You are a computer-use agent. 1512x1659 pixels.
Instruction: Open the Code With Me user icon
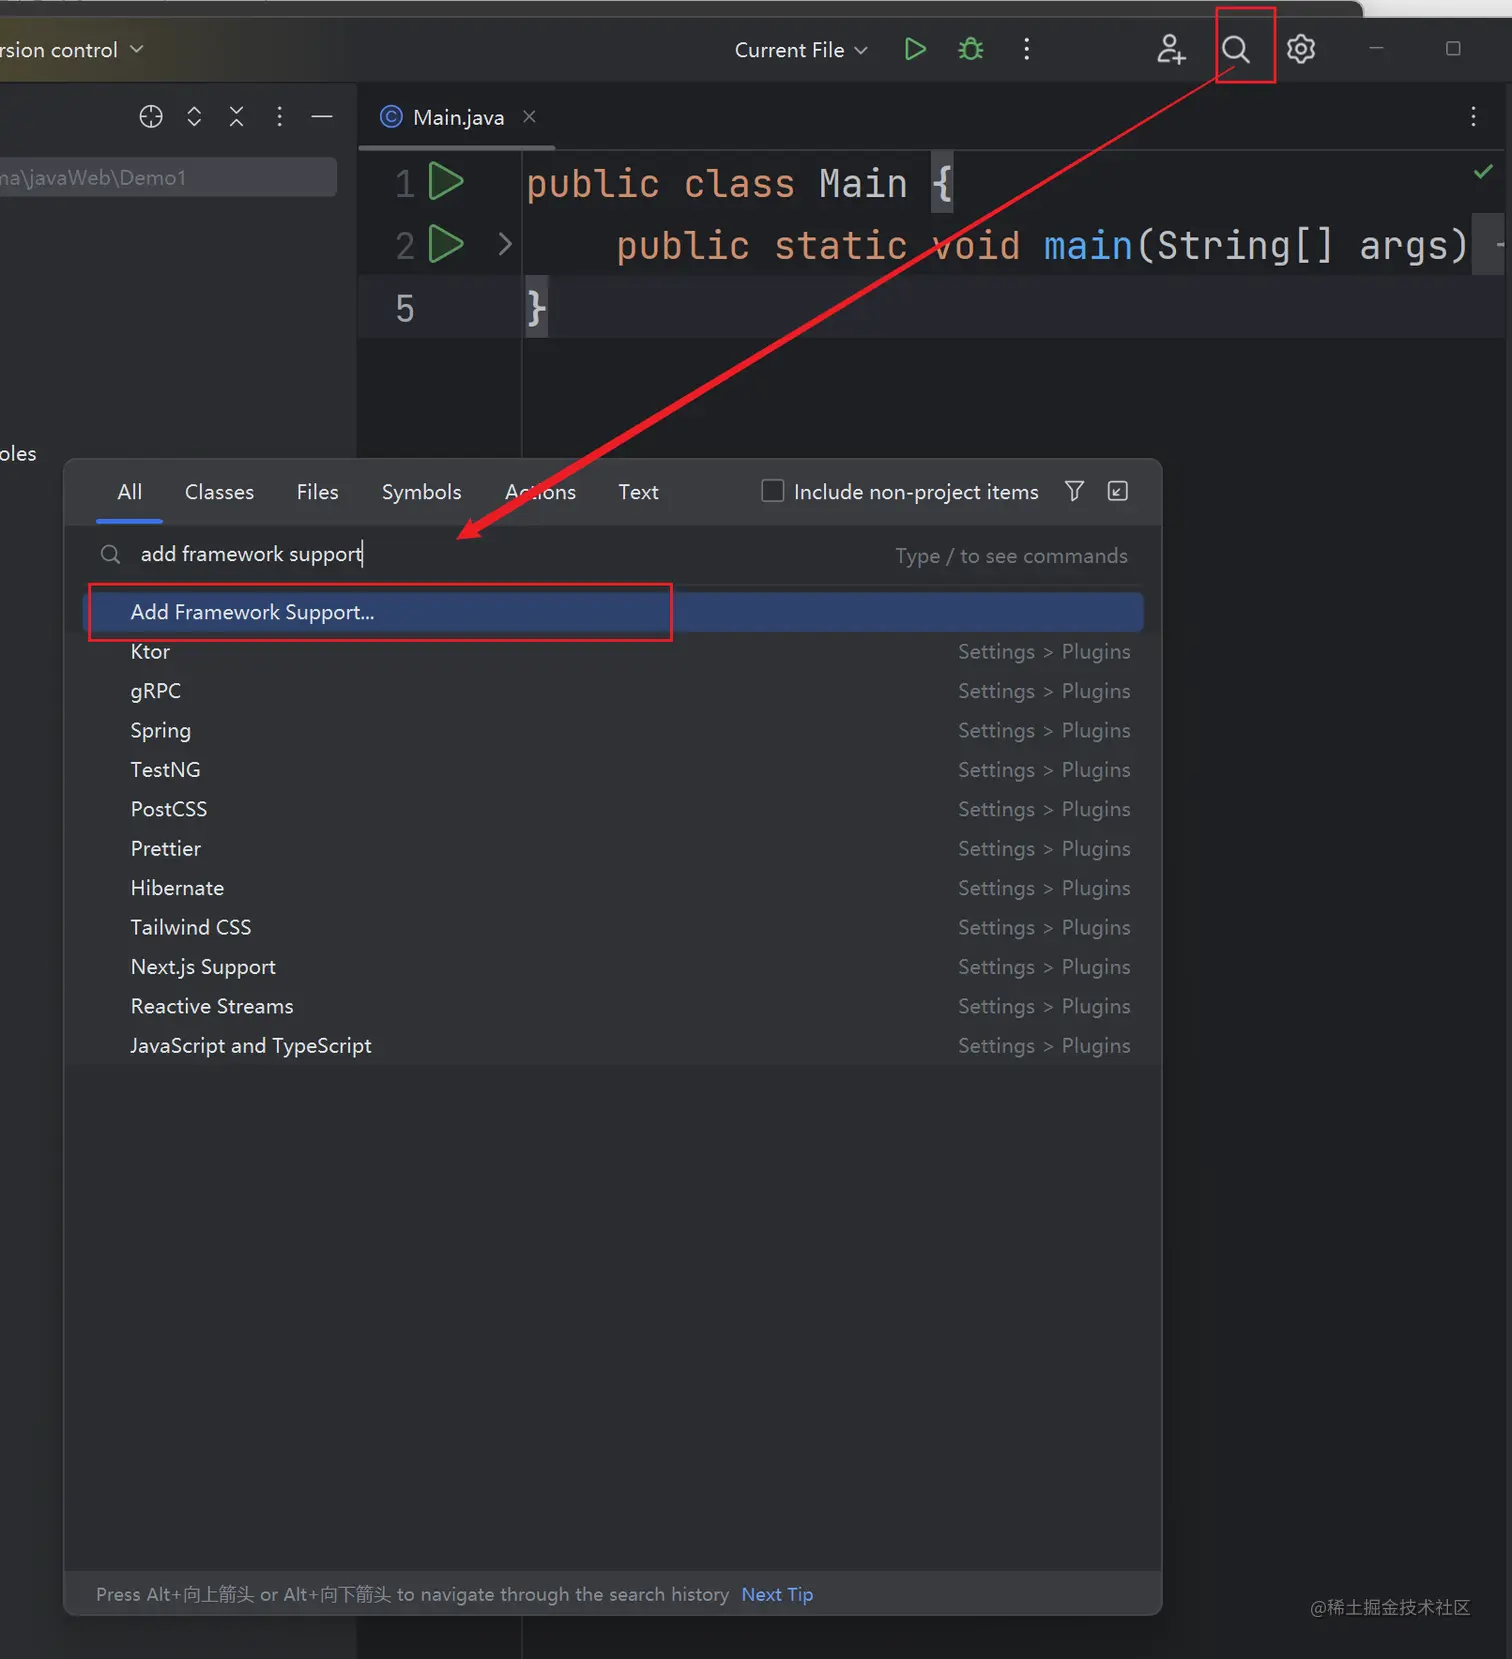tap(1171, 49)
